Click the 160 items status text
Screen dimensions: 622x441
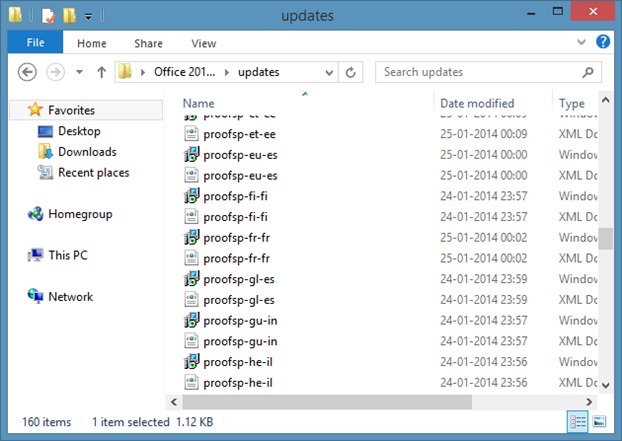[47, 422]
